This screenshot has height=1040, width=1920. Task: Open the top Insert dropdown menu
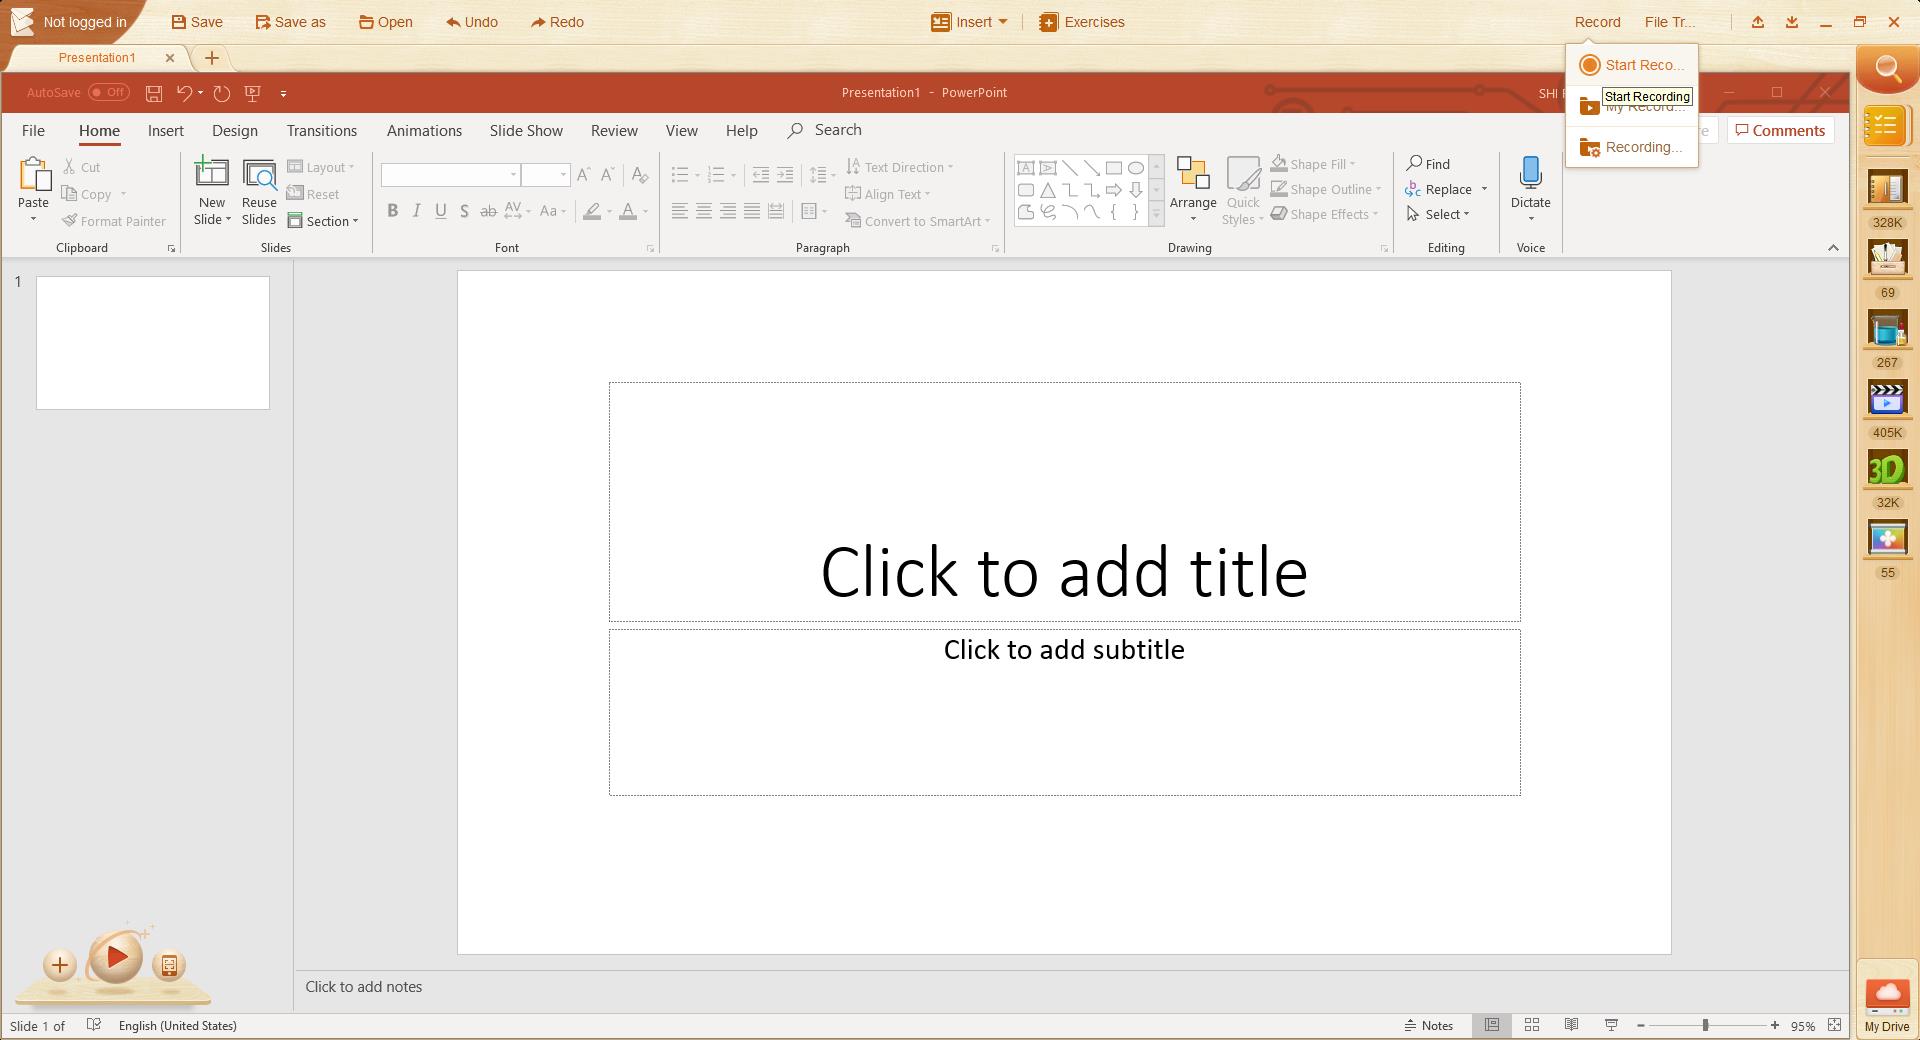click(969, 22)
